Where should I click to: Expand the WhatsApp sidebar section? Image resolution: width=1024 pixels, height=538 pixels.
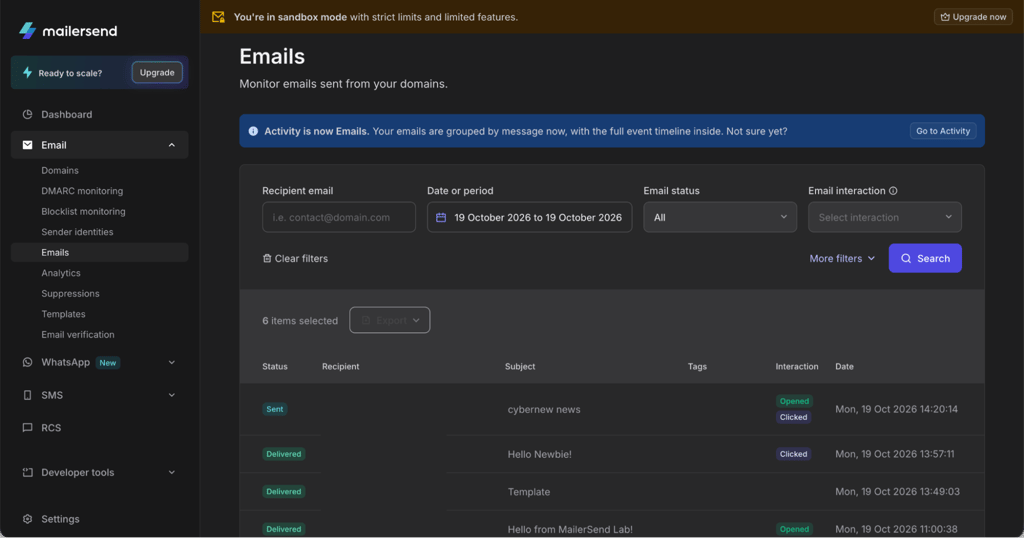pyautogui.click(x=172, y=362)
